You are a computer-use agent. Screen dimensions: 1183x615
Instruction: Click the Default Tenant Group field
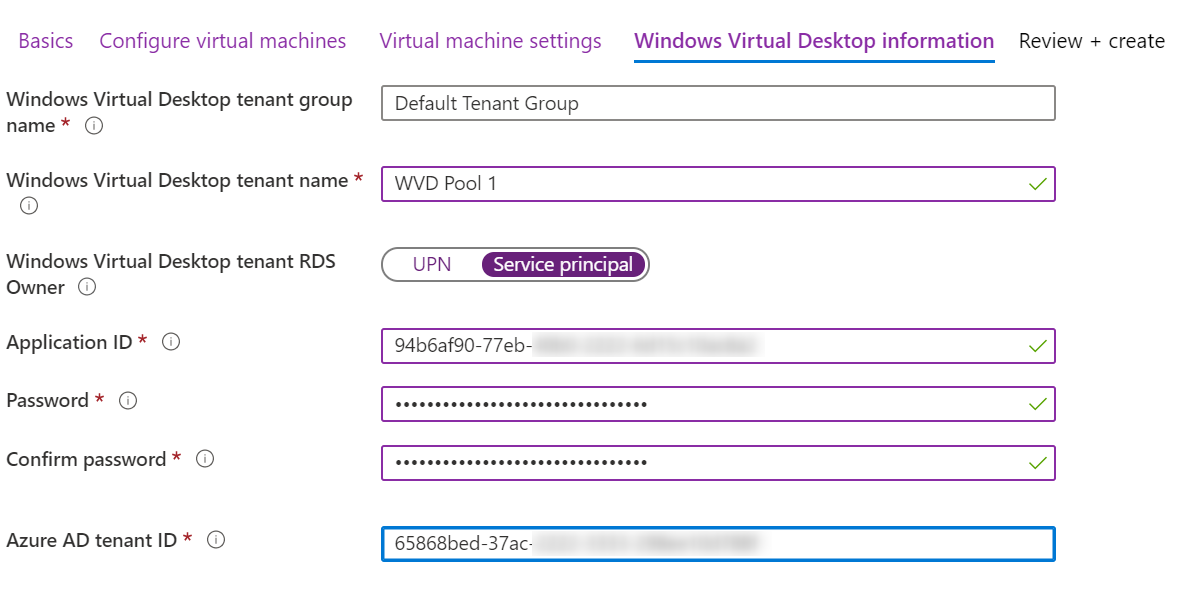click(717, 103)
